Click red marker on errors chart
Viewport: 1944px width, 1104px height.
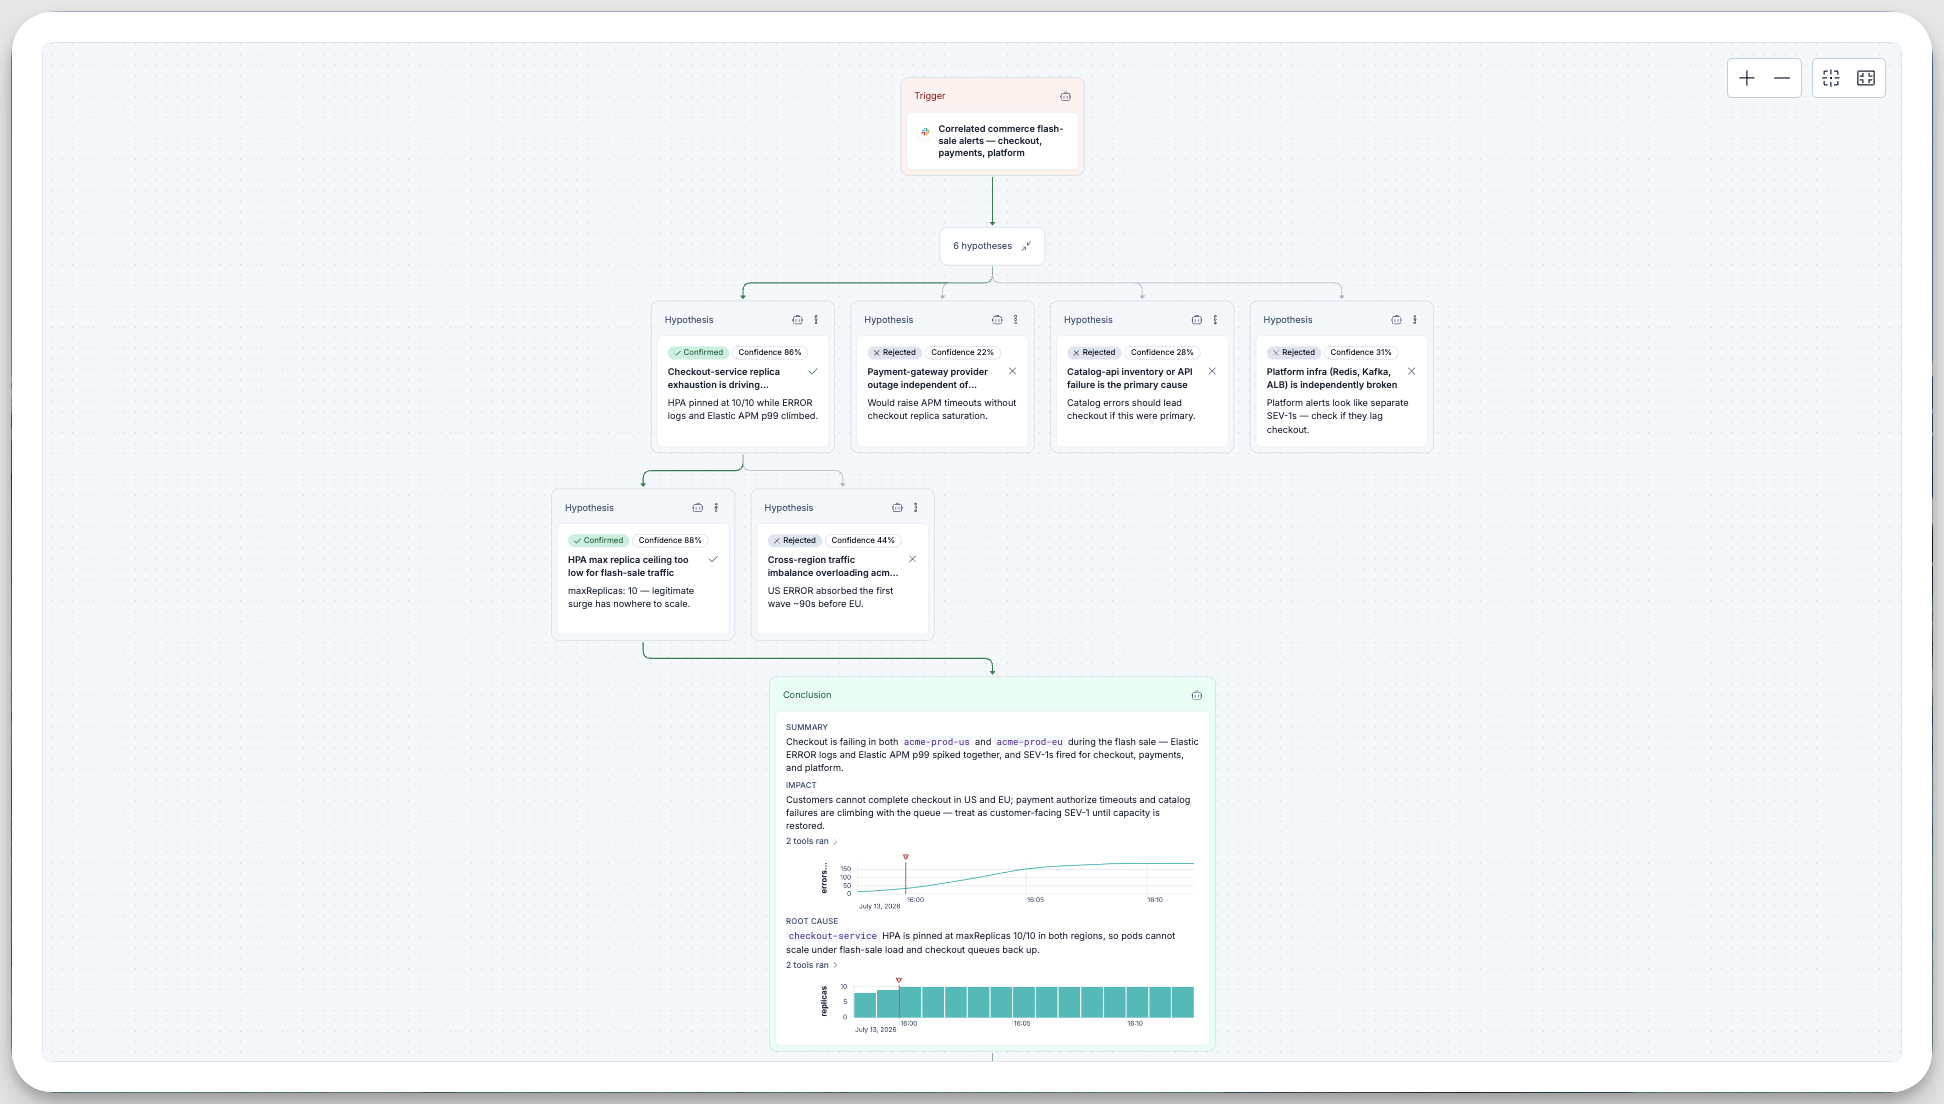[x=906, y=857]
